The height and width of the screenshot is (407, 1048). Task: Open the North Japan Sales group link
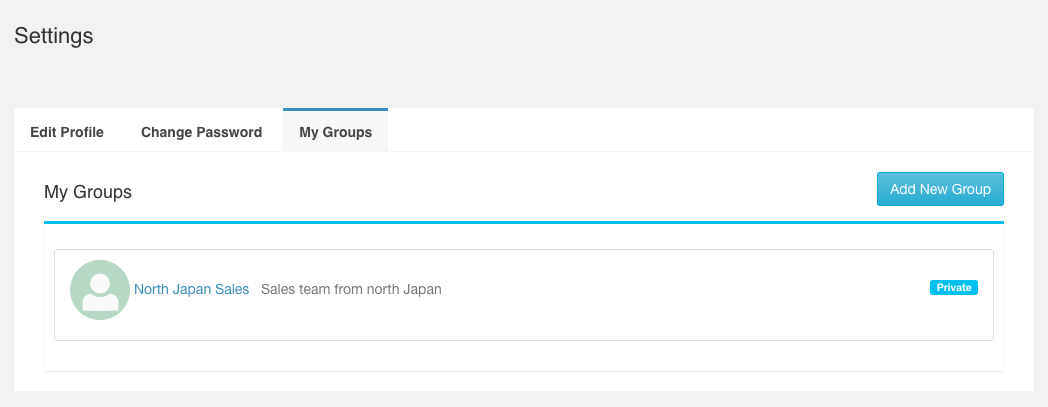(x=191, y=290)
